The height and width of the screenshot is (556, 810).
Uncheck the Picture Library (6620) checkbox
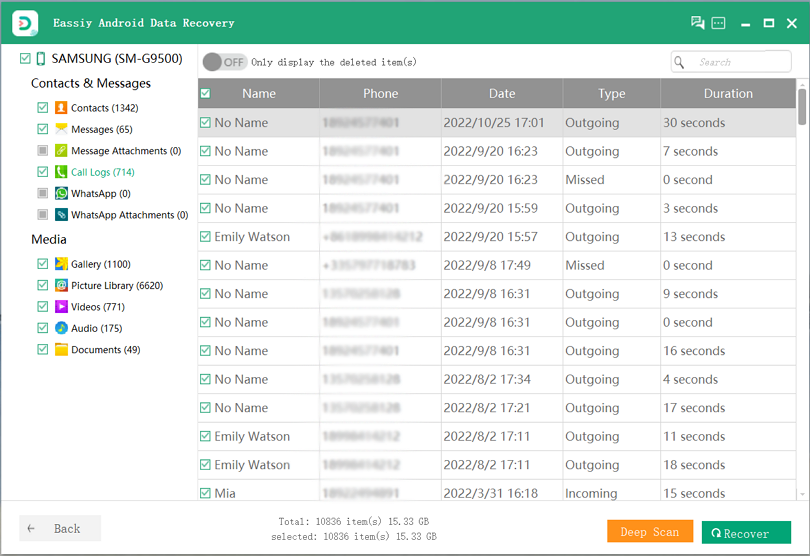coord(42,285)
